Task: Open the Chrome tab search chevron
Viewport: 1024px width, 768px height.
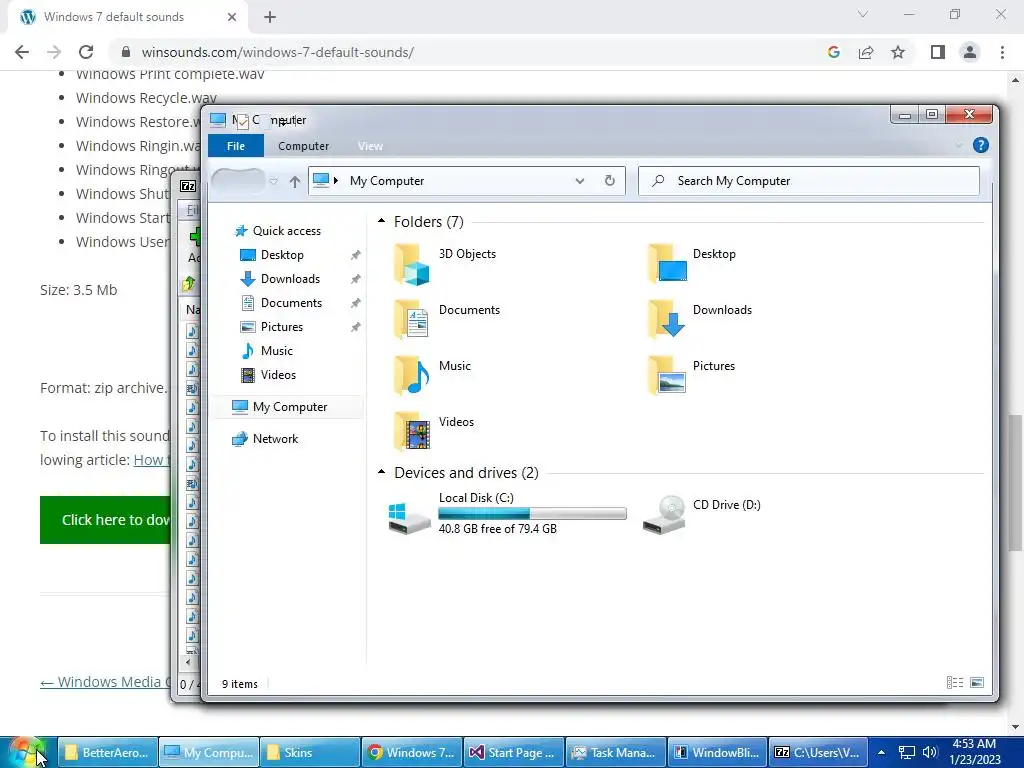Action: [x=863, y=14]
